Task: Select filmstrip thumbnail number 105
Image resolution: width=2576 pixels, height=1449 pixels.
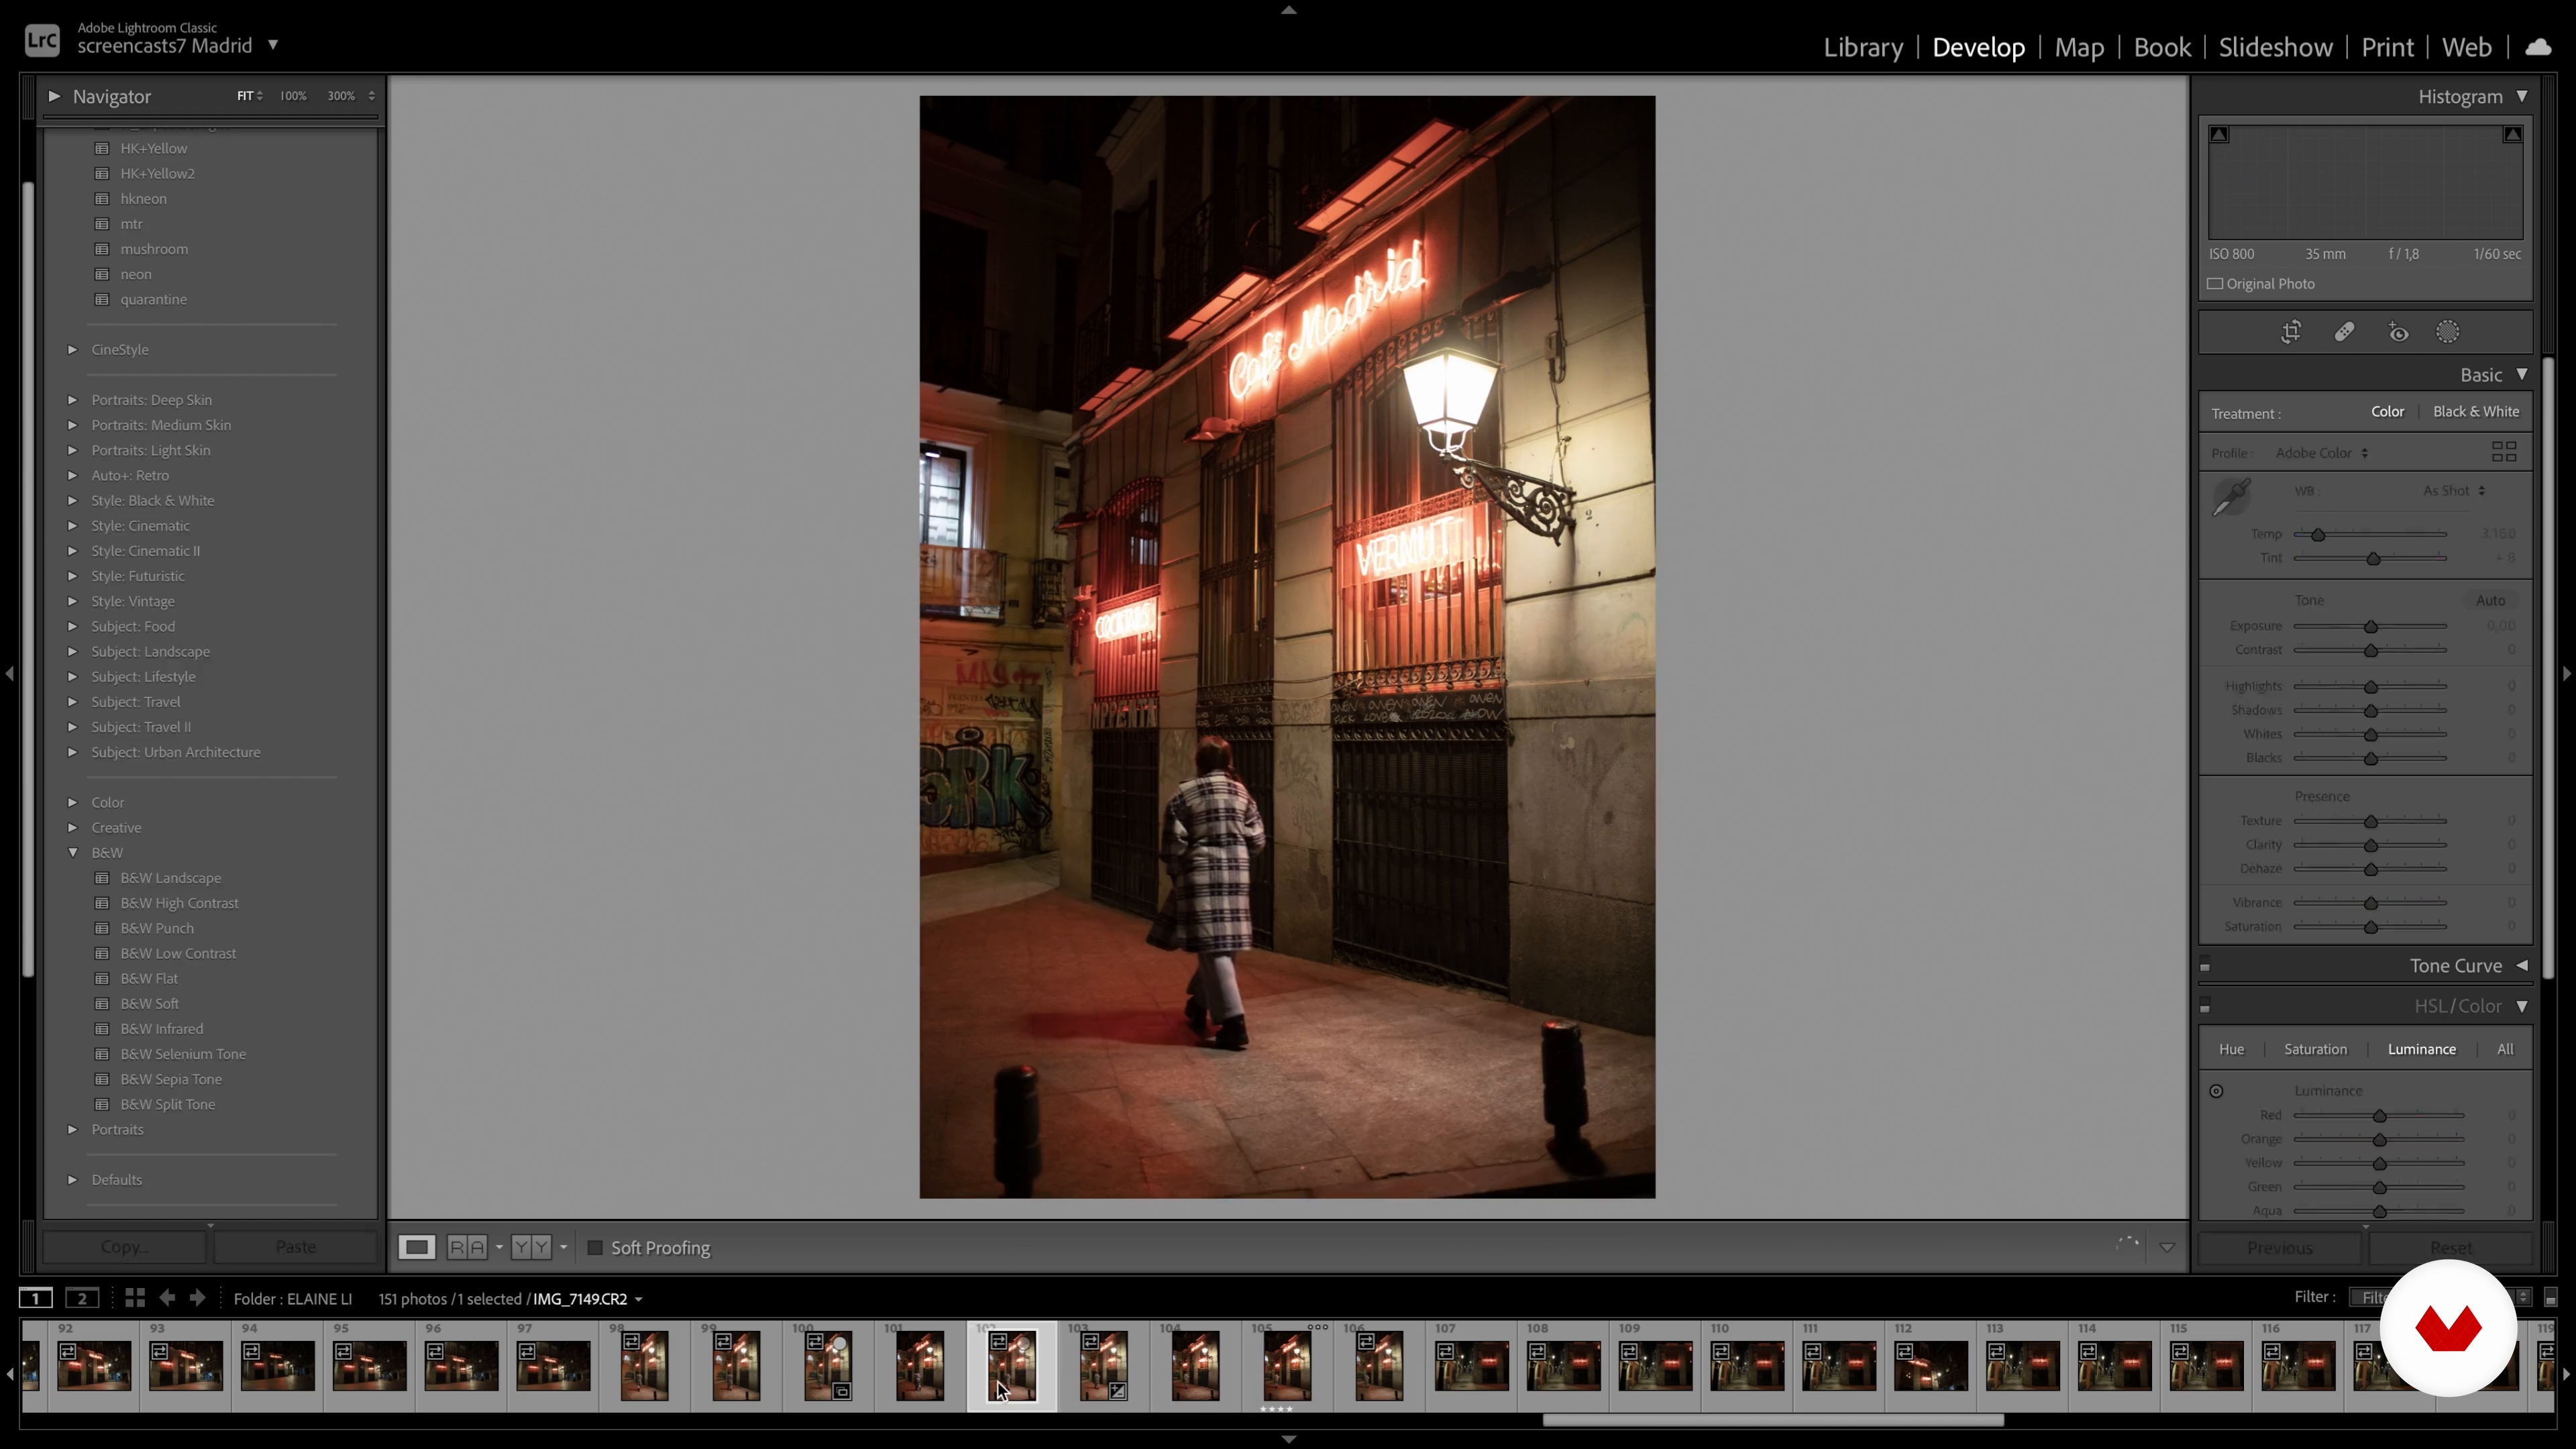Action: coord(1286,1365)
